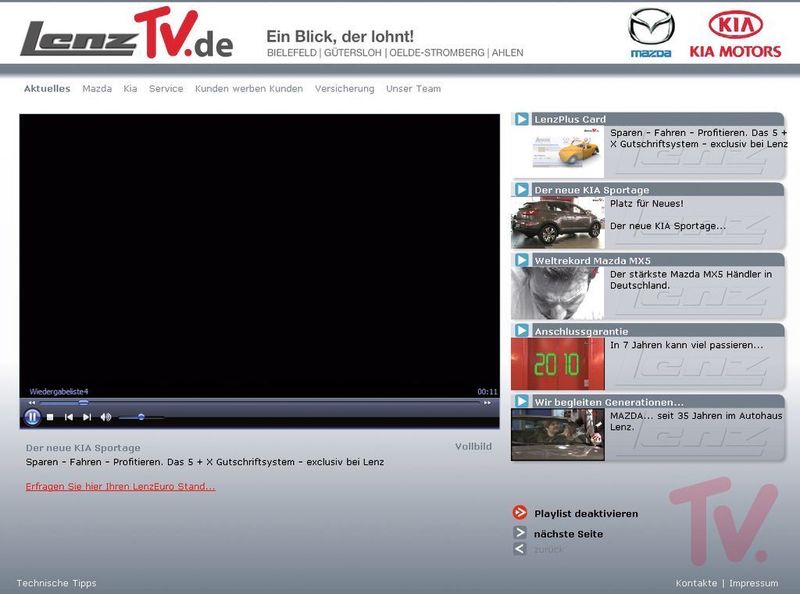Click Erfragen Sie hier Ihren LenzEuro Stand link

click(x=120, y=486)
